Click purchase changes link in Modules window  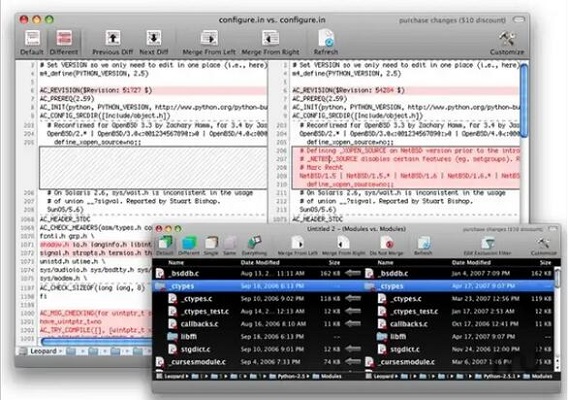[x=502, y=229]
